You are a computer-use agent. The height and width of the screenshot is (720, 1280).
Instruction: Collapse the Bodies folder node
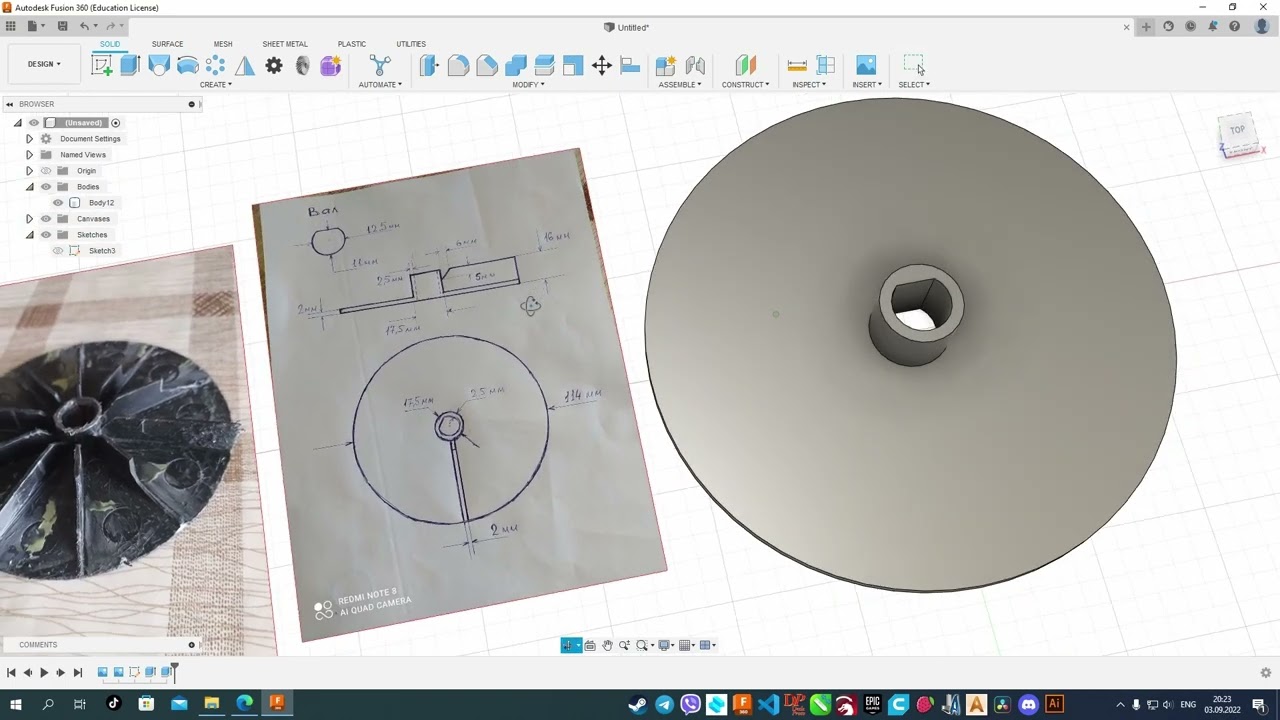(29, 187)
